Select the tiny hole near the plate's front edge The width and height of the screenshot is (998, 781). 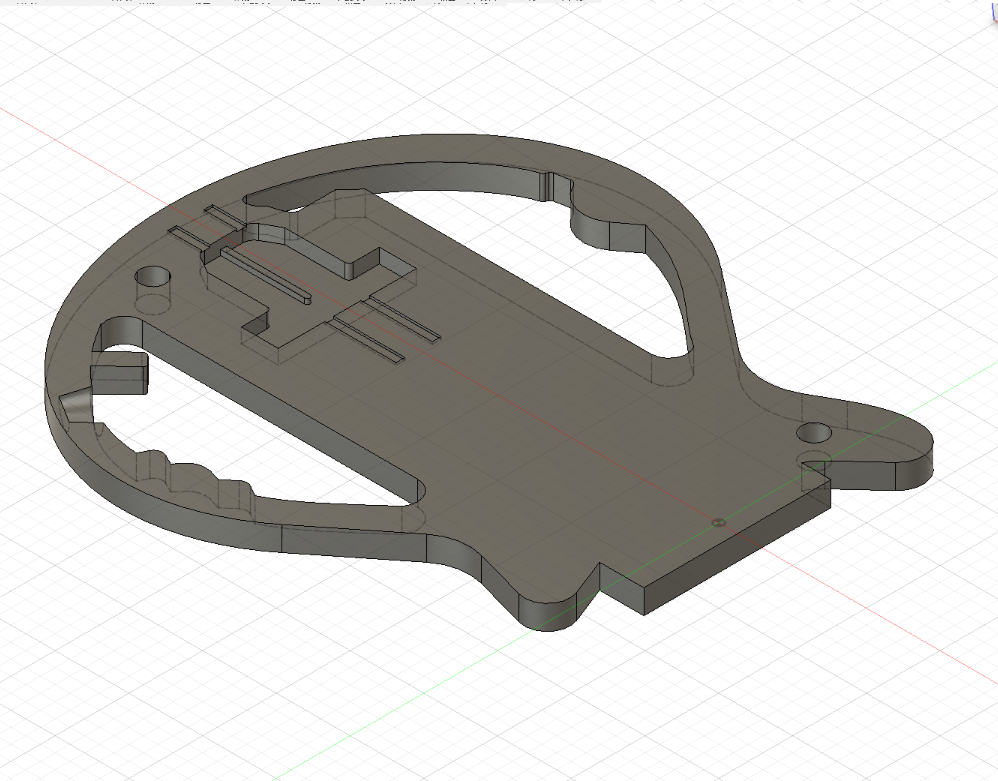(x=716, y=521)
